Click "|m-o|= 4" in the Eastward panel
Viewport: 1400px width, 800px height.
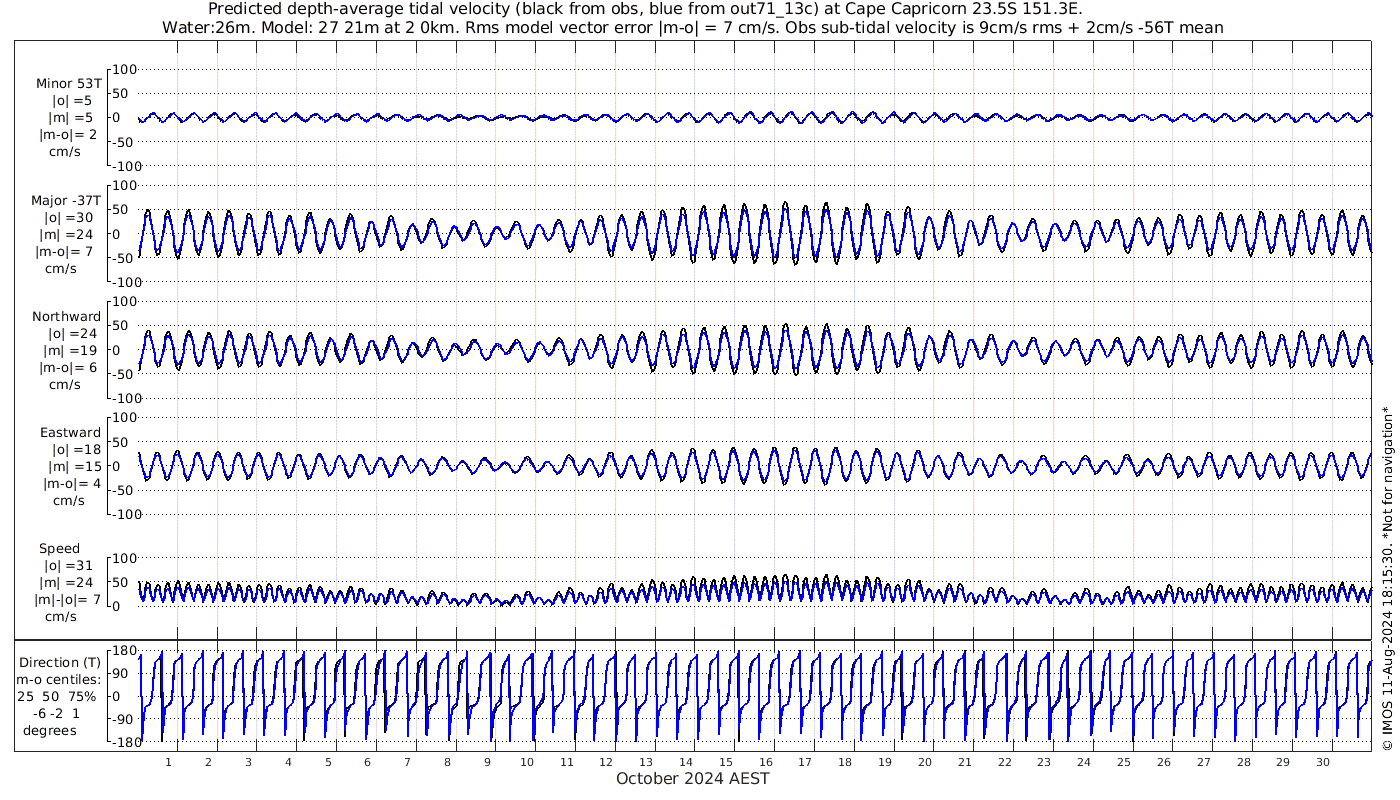click(73, 484)
